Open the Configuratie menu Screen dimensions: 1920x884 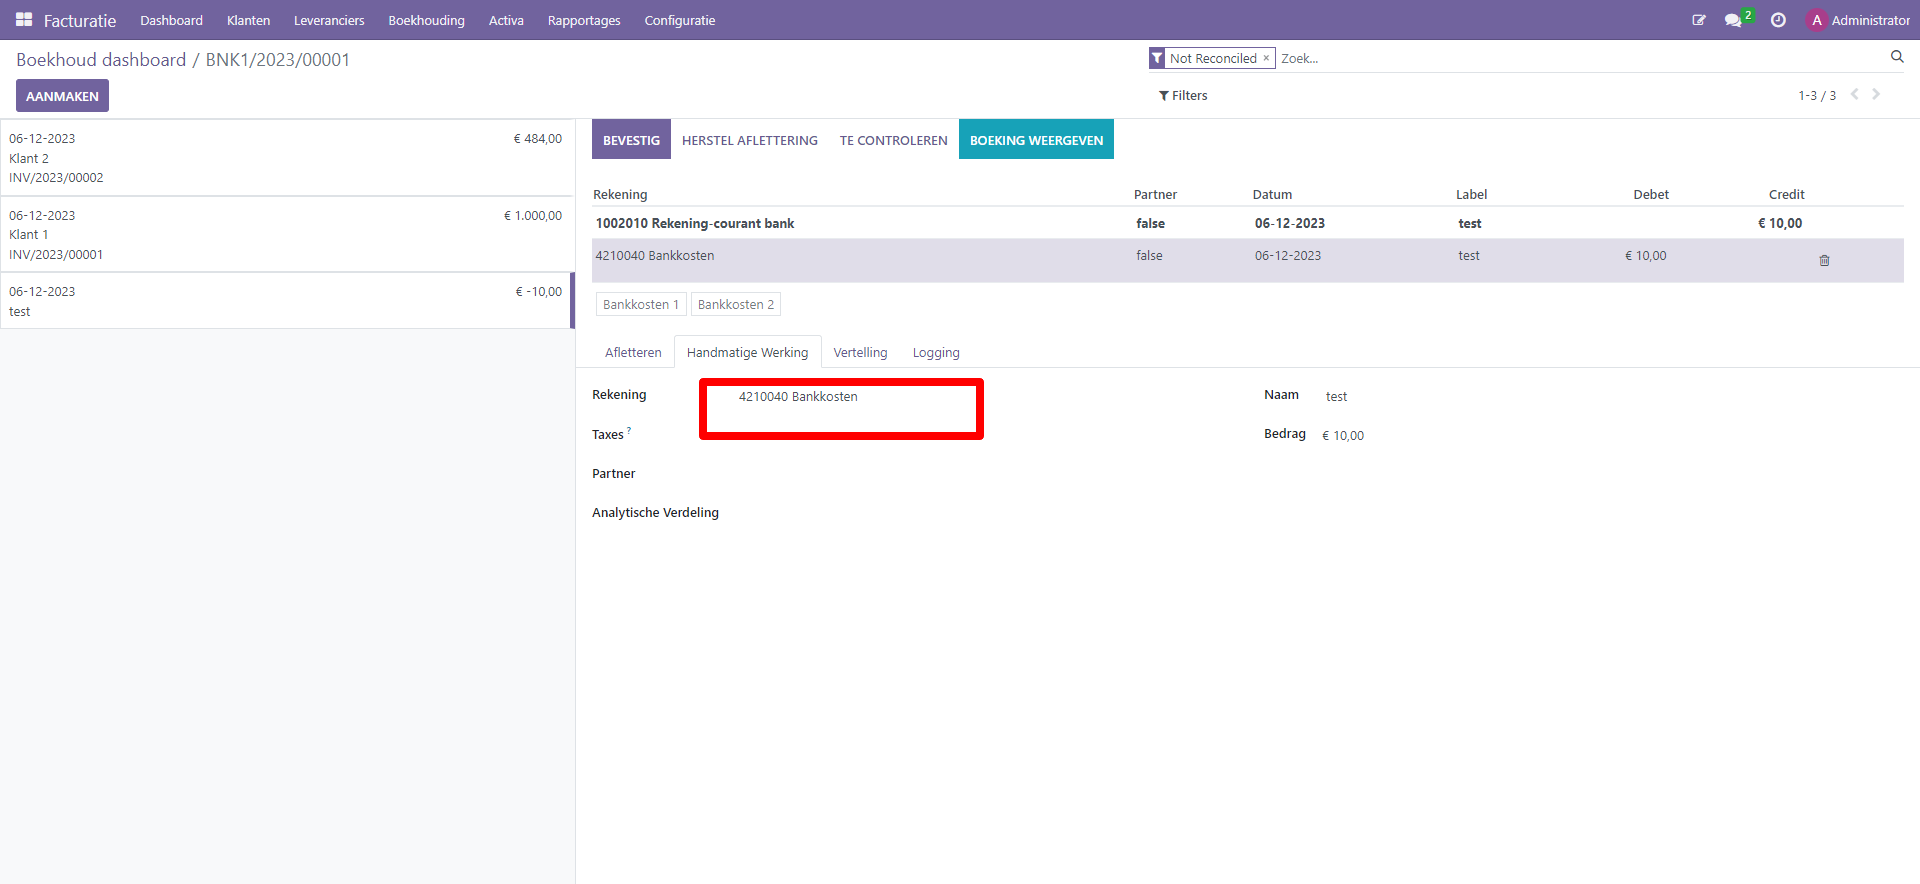(x=679, y=20)
